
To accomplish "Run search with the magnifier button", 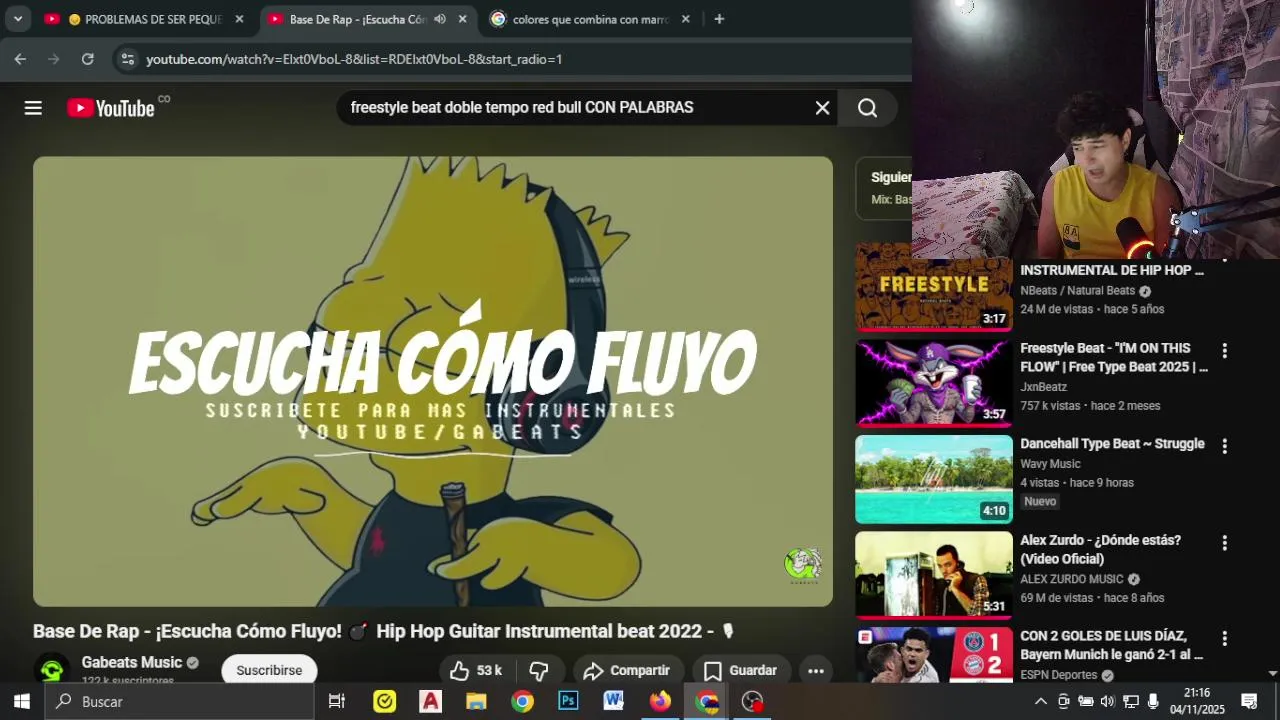I will coord(867,108).
